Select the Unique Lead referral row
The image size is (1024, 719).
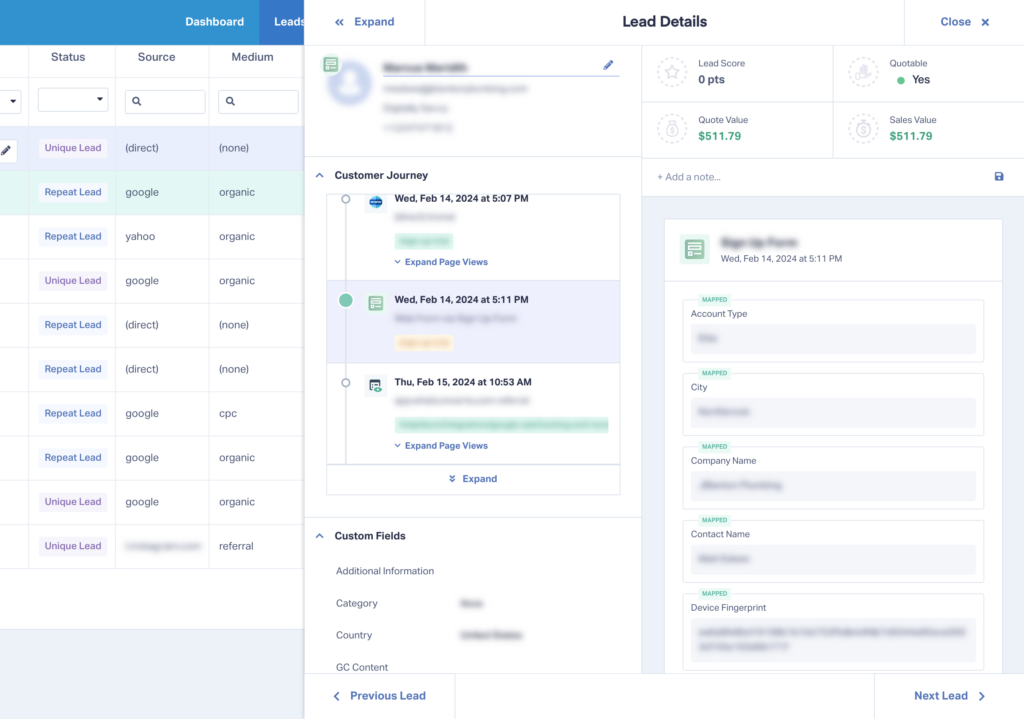click(152, 546)
